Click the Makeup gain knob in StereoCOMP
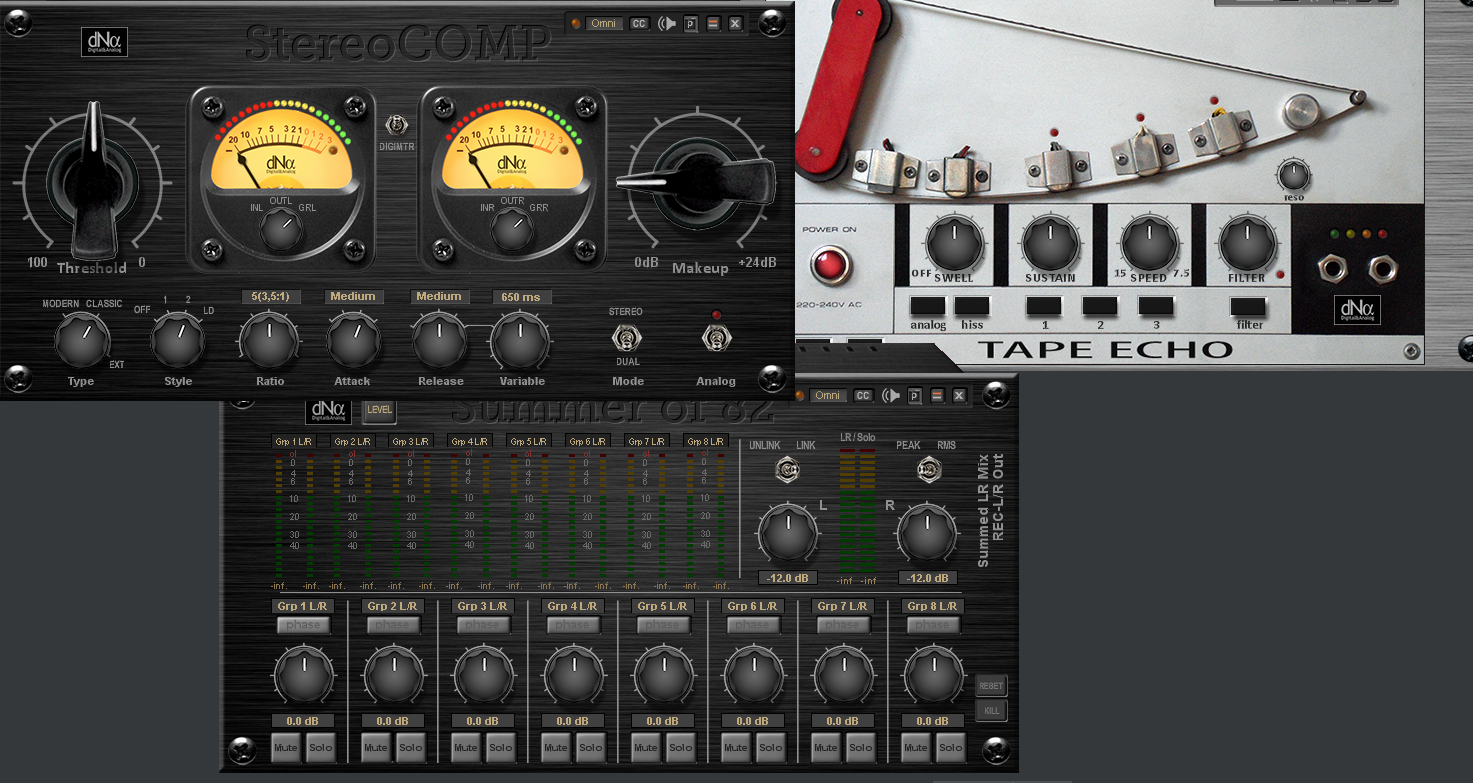1473x783 pixels. pyautogui.click(x=695, y=183)
